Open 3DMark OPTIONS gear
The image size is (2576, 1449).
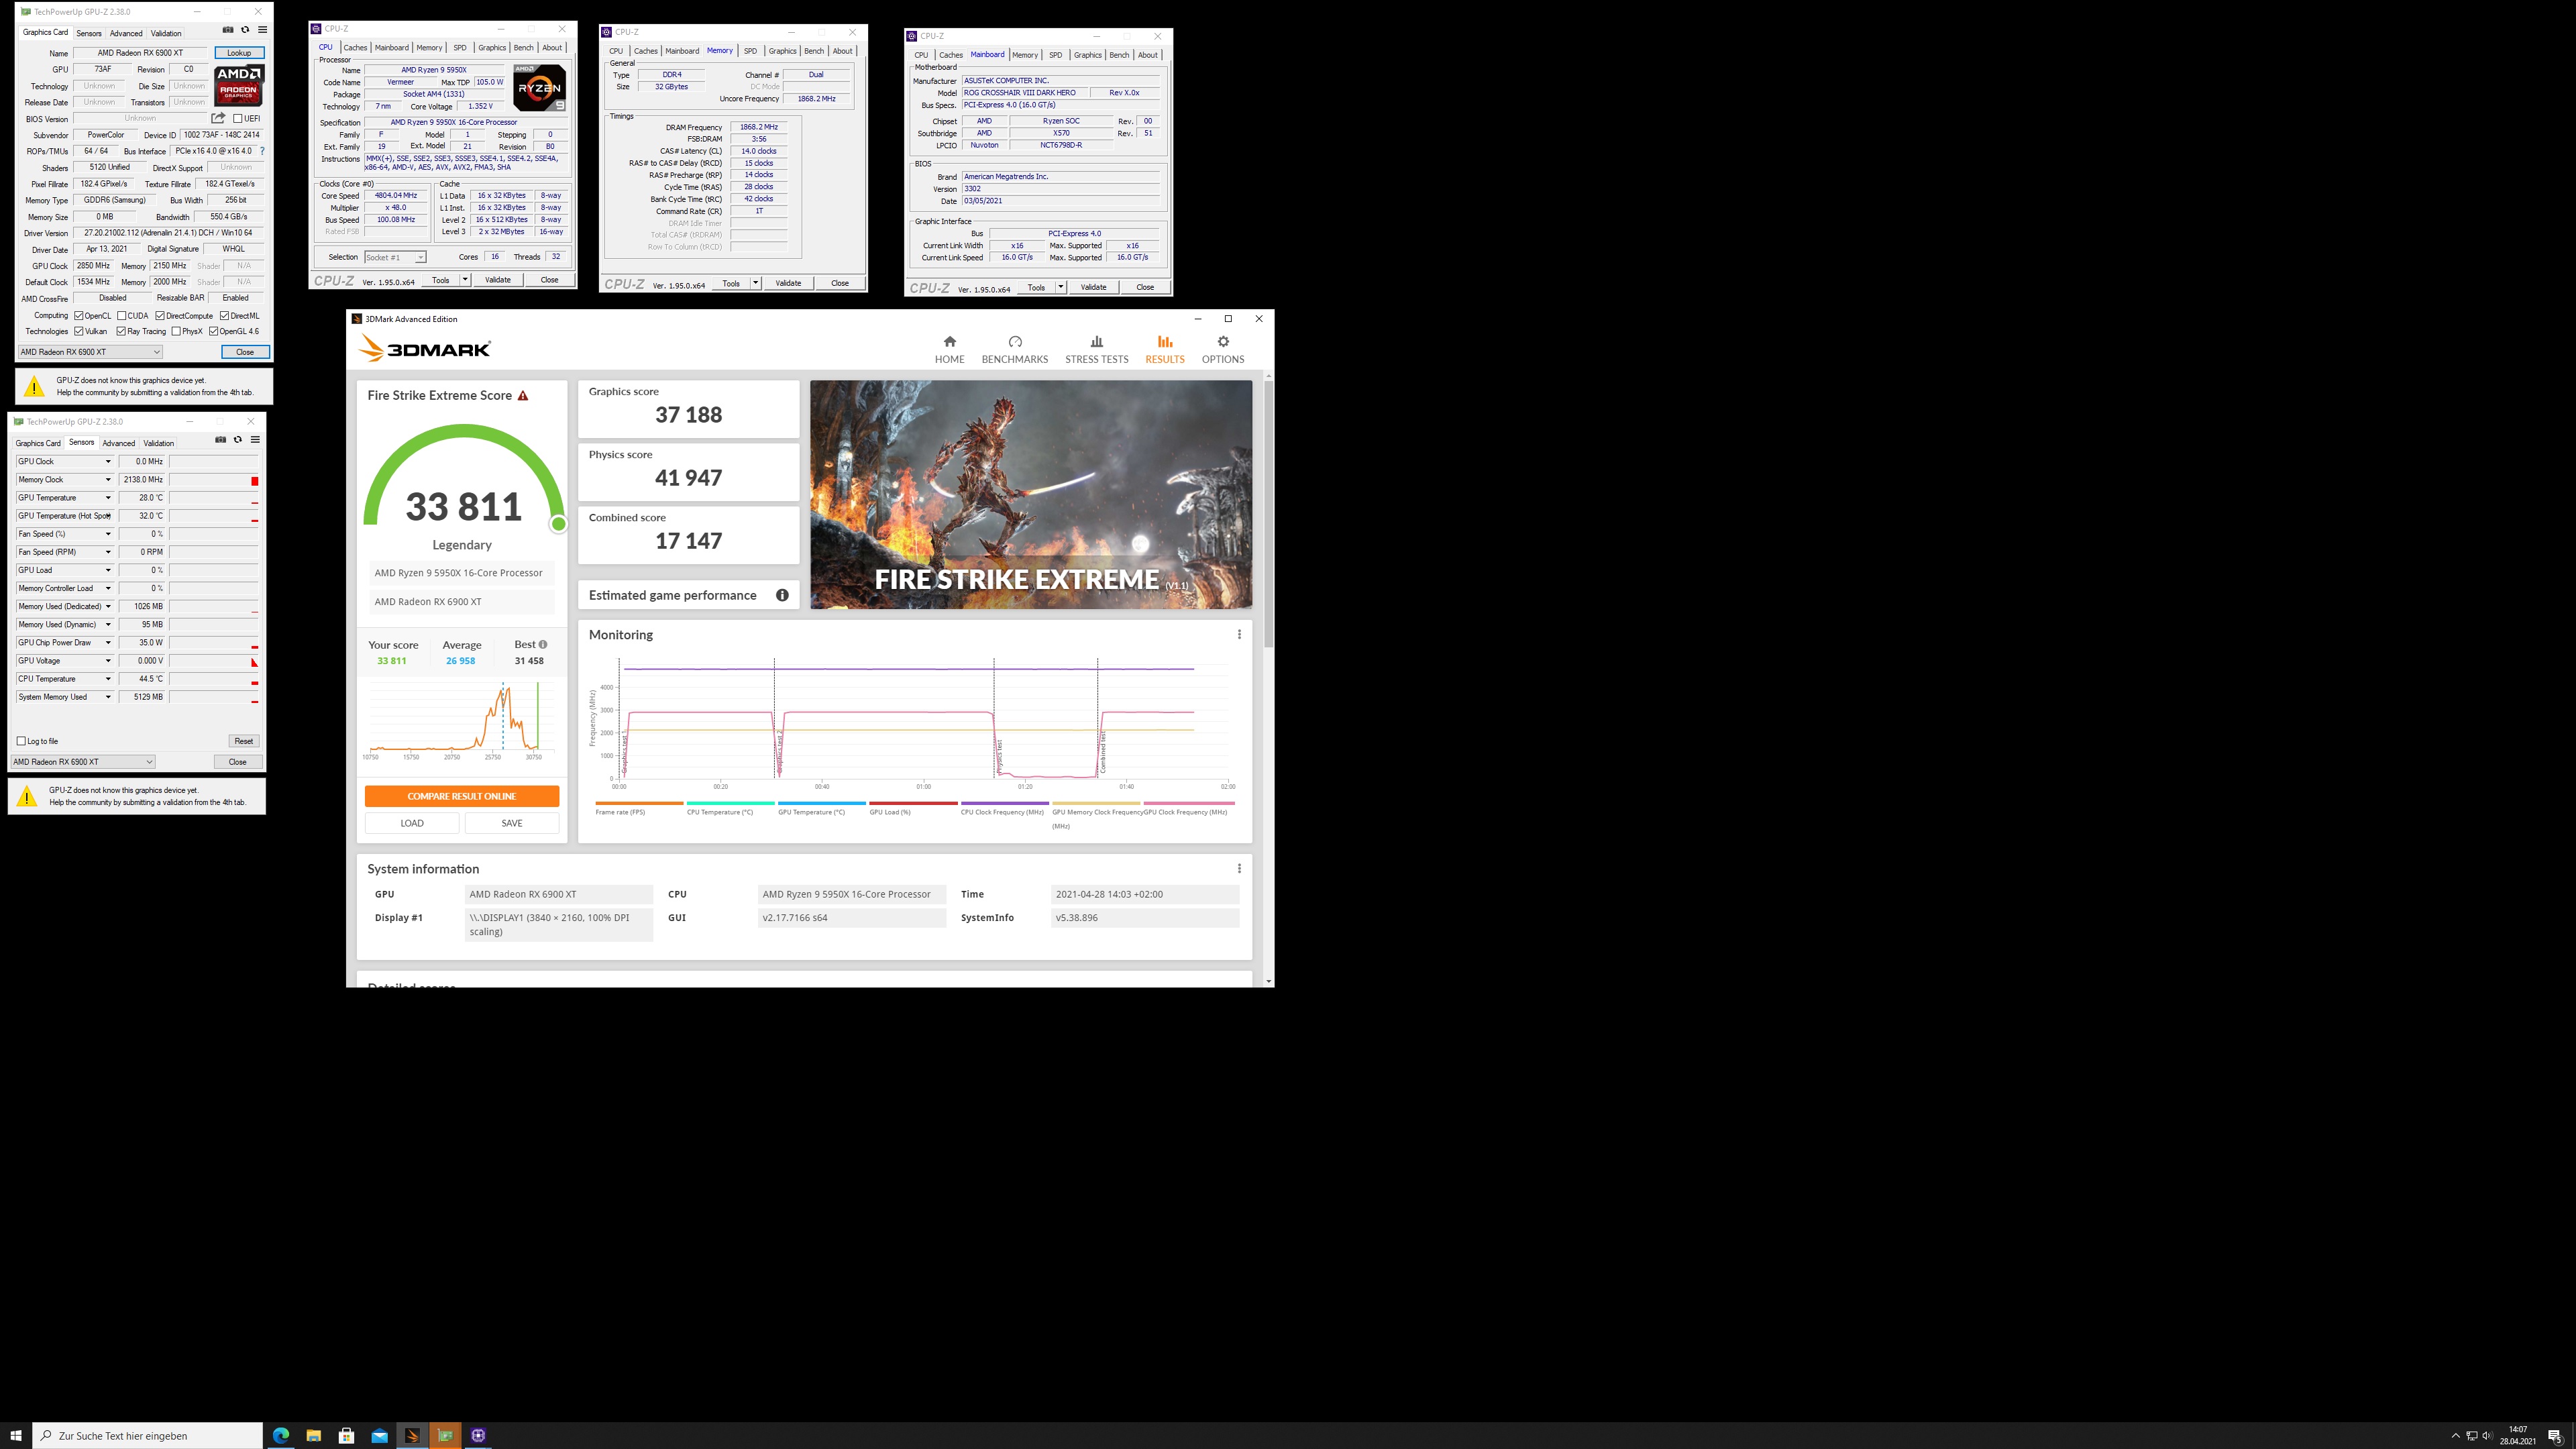1223,350
